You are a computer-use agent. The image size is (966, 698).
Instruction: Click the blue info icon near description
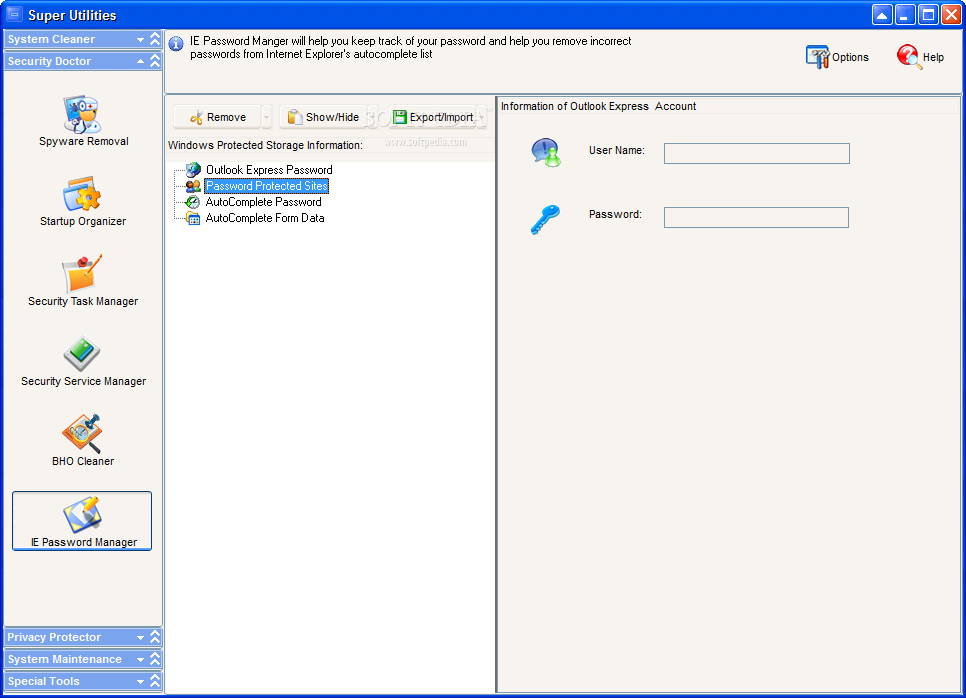pyautogui.click(x=176, y=44)
